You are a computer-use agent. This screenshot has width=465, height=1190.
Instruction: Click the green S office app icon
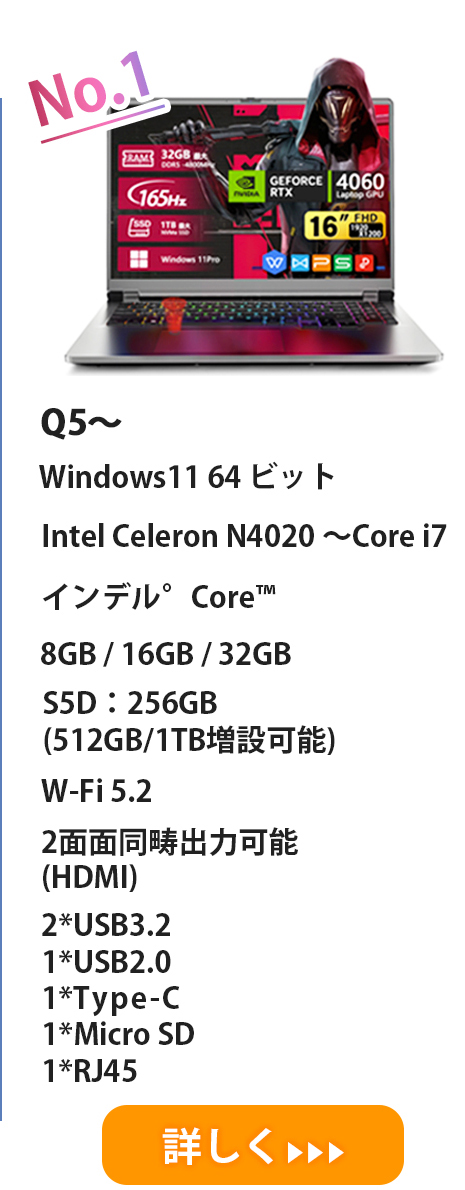[344, 263]
